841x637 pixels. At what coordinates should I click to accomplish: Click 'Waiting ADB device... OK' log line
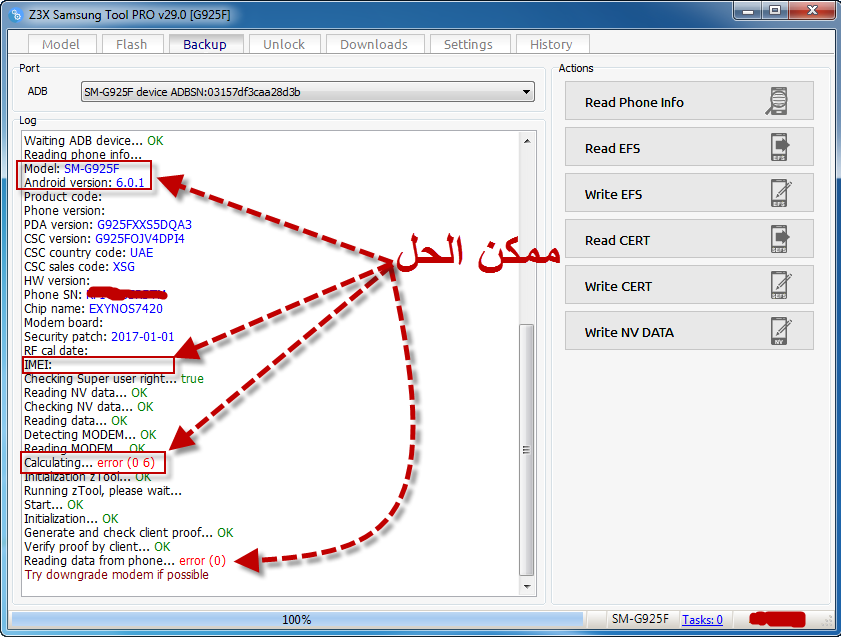pyautogui.click(x=94, y=140)
